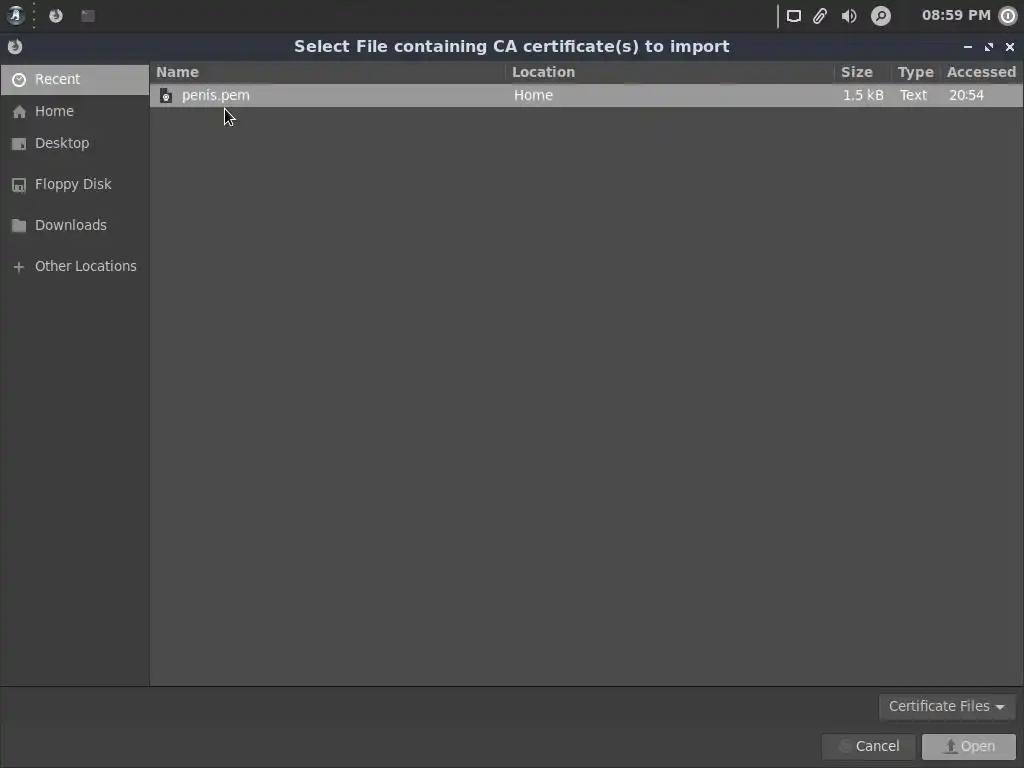Screen dimensions: 1024x768
Task: Click the volume speaker icon
Action: pyautogui.click(x=849, y=16)
